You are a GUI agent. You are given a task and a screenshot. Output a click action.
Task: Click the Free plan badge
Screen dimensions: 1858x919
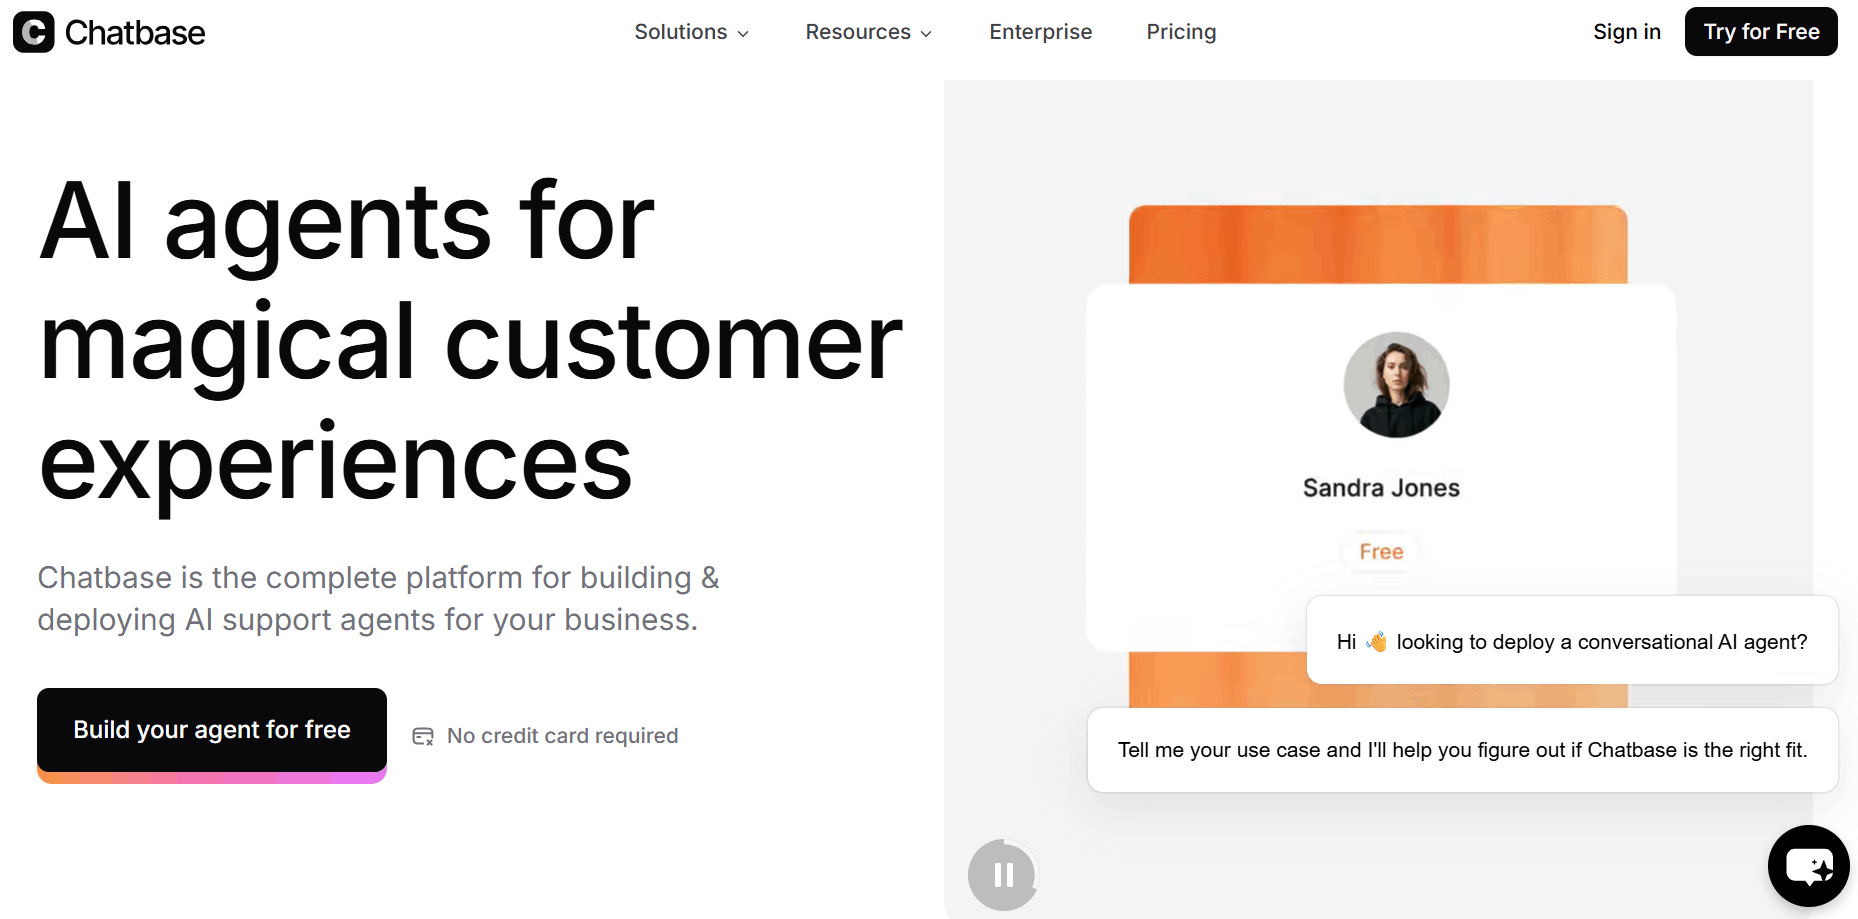pos(1380,551)
